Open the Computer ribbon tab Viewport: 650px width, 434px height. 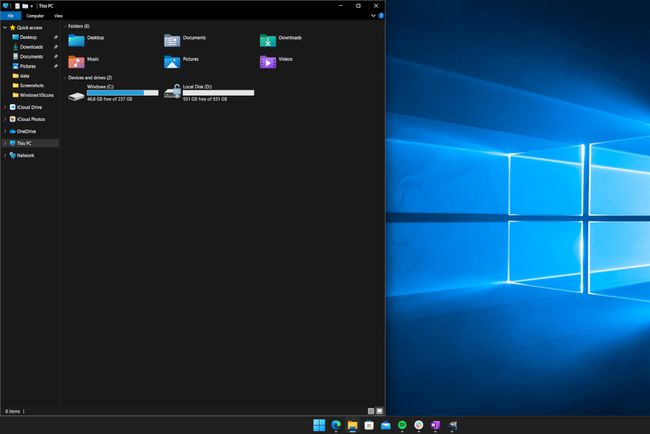(x=35, y=16)
